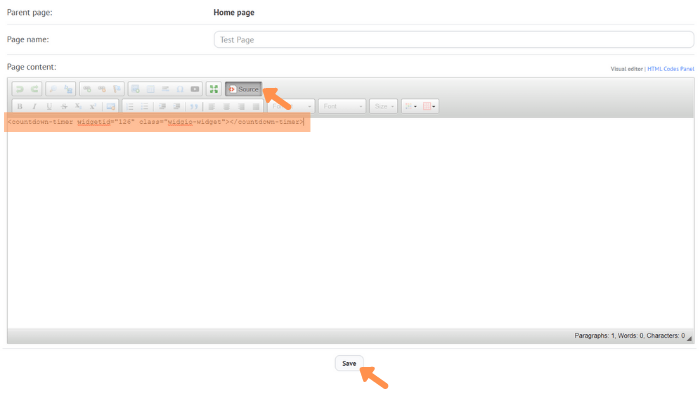Insert an anchor flag

pyautogui.click(x=117, y=89)
